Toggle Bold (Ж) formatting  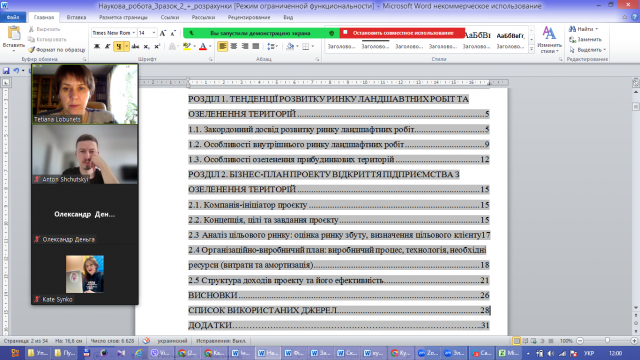(x=97, y=47)
